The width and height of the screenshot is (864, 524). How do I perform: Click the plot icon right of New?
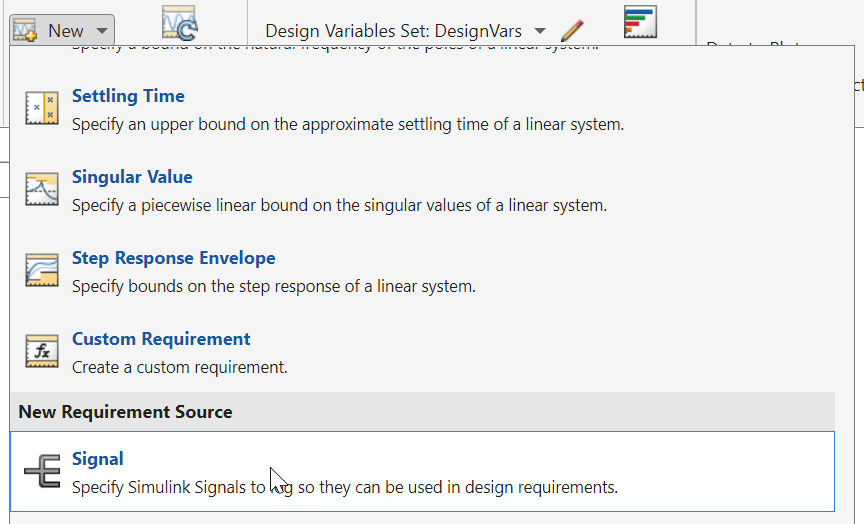179,22
